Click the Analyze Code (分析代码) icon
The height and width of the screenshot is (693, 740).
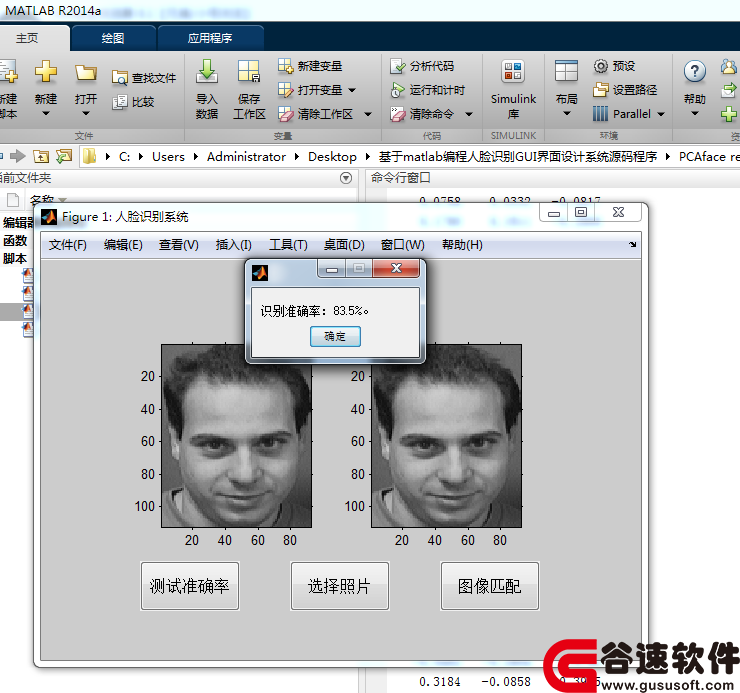point(397,66)
